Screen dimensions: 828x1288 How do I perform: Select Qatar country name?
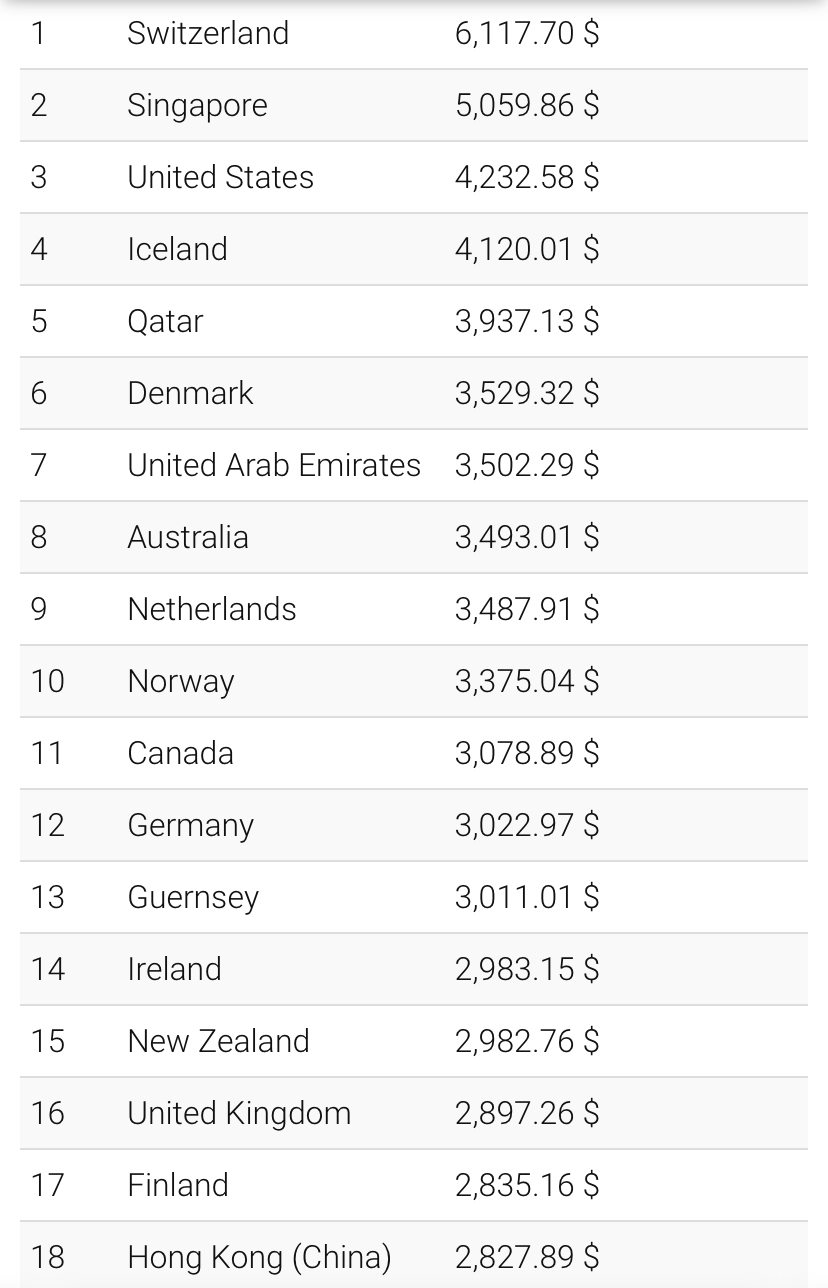point(165,321)
